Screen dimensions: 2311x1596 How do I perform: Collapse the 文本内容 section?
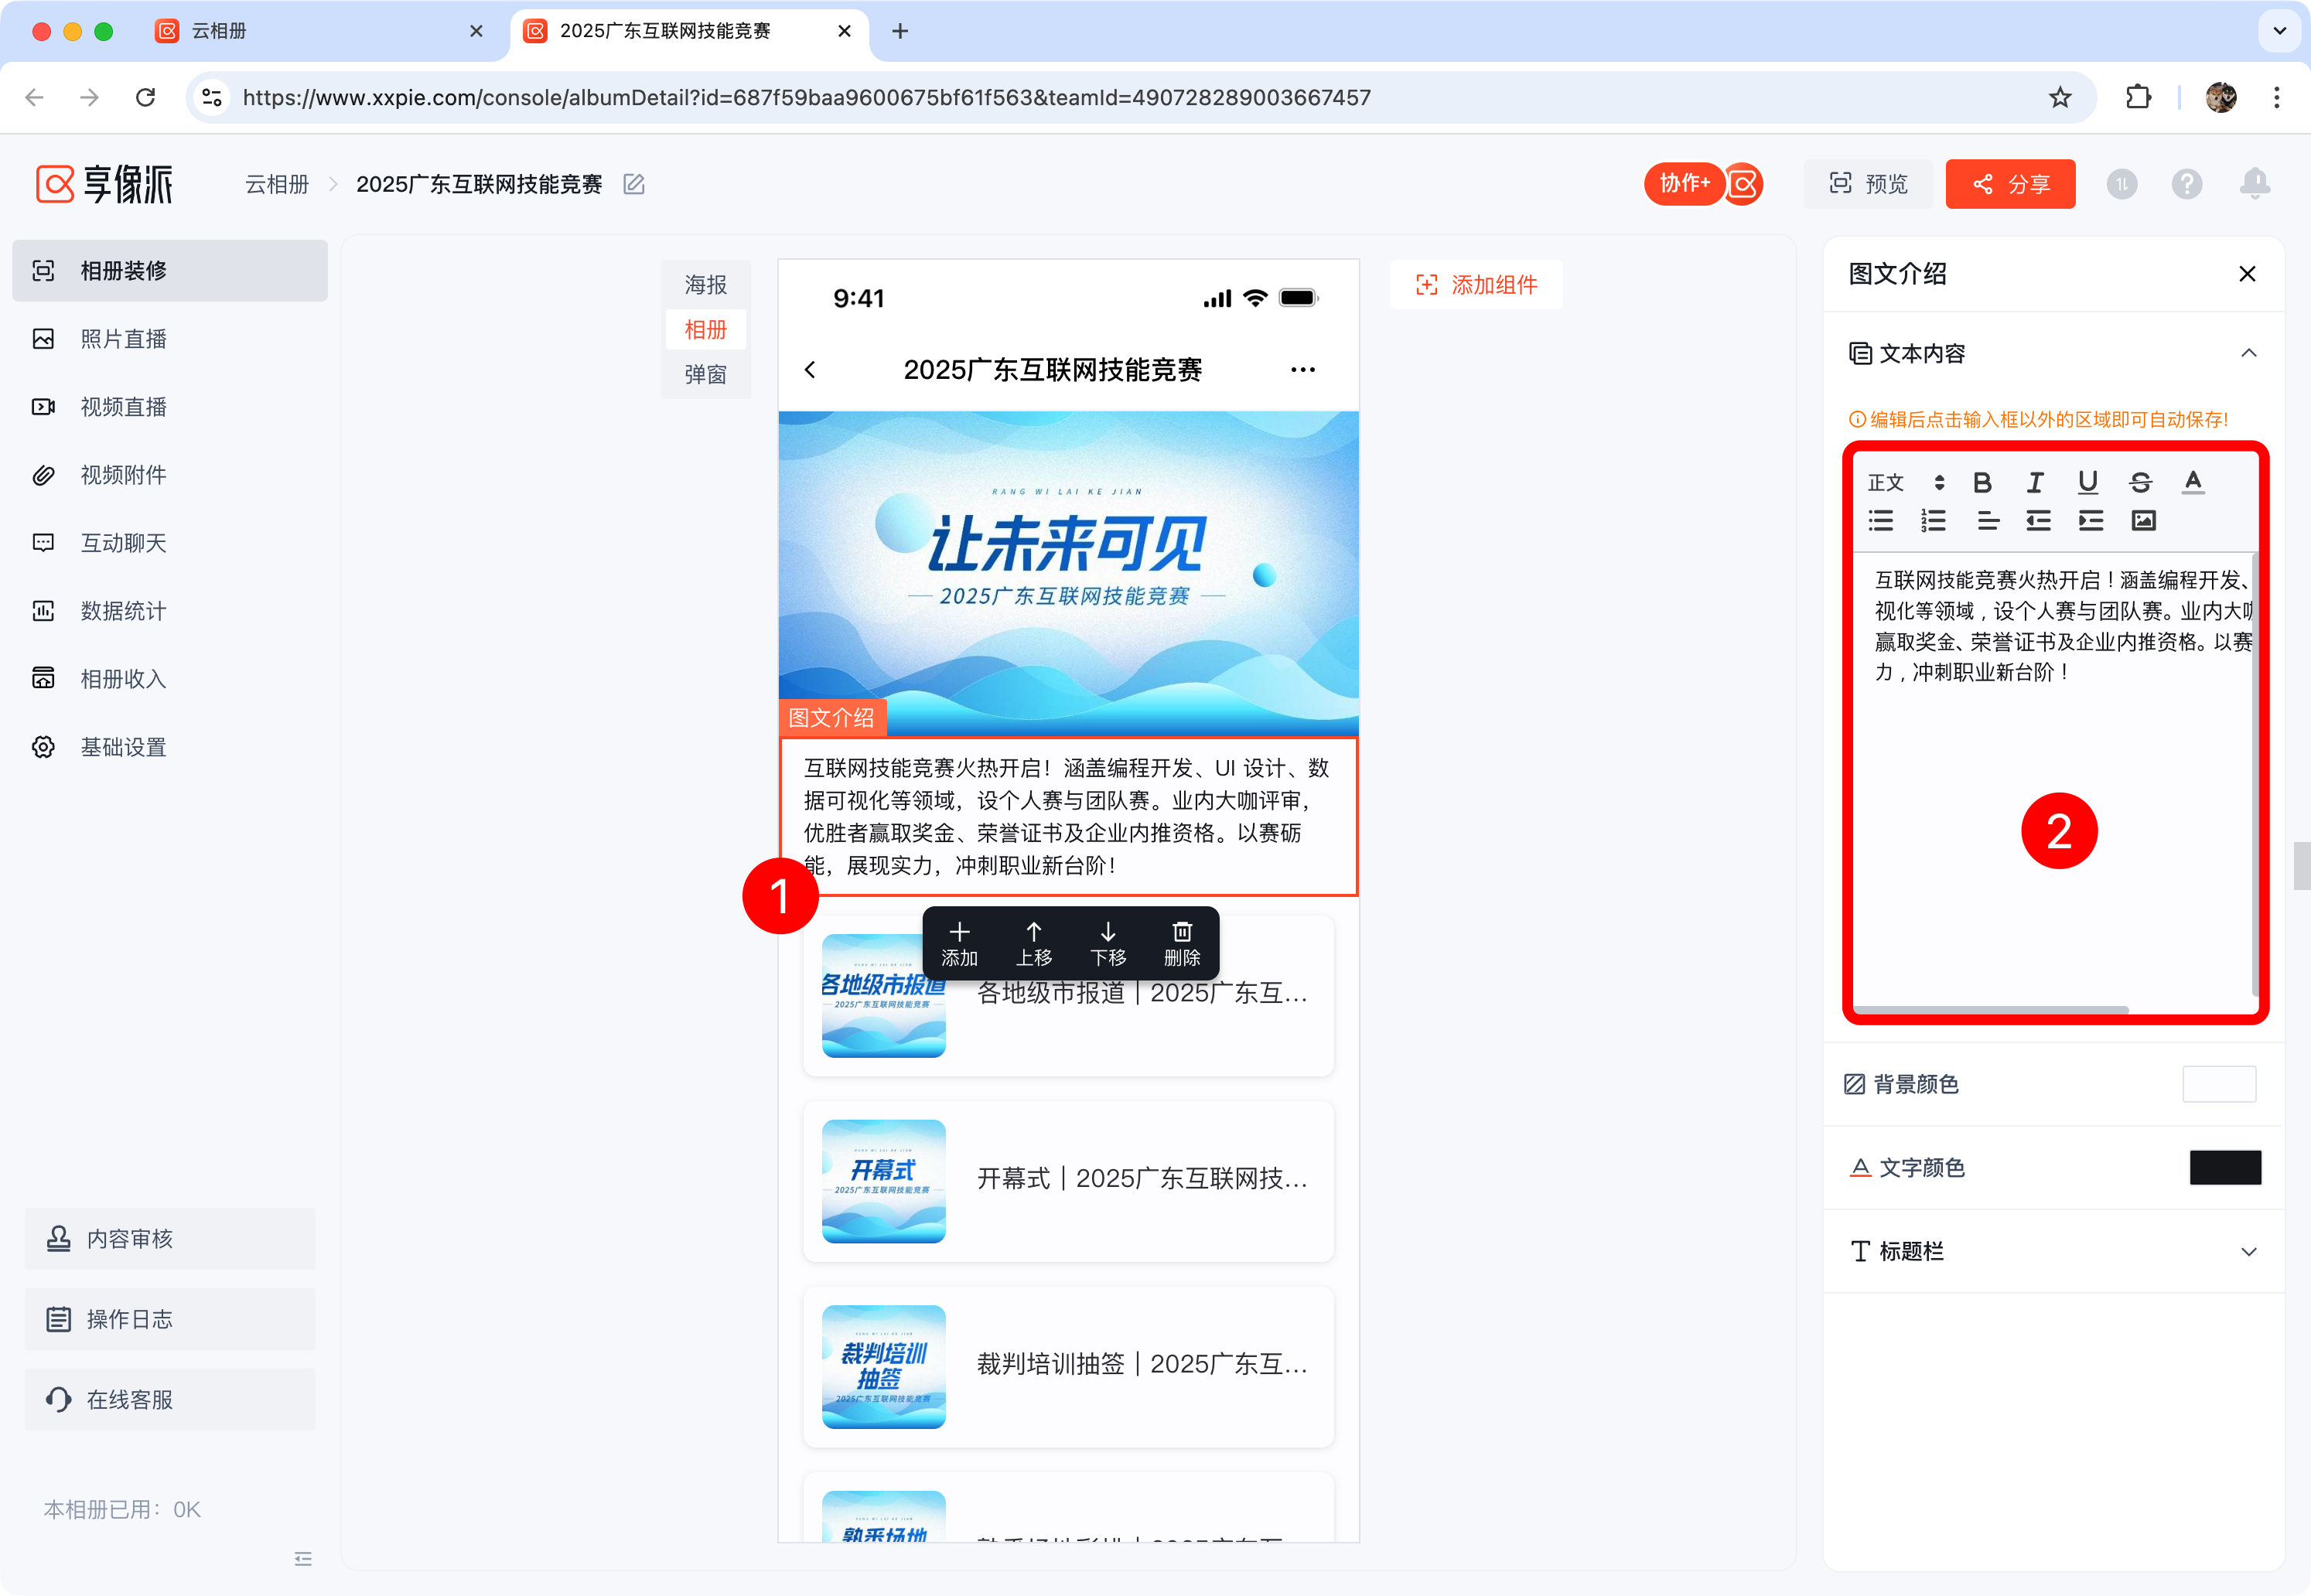pyautogui.click(x=2248, y=353)
